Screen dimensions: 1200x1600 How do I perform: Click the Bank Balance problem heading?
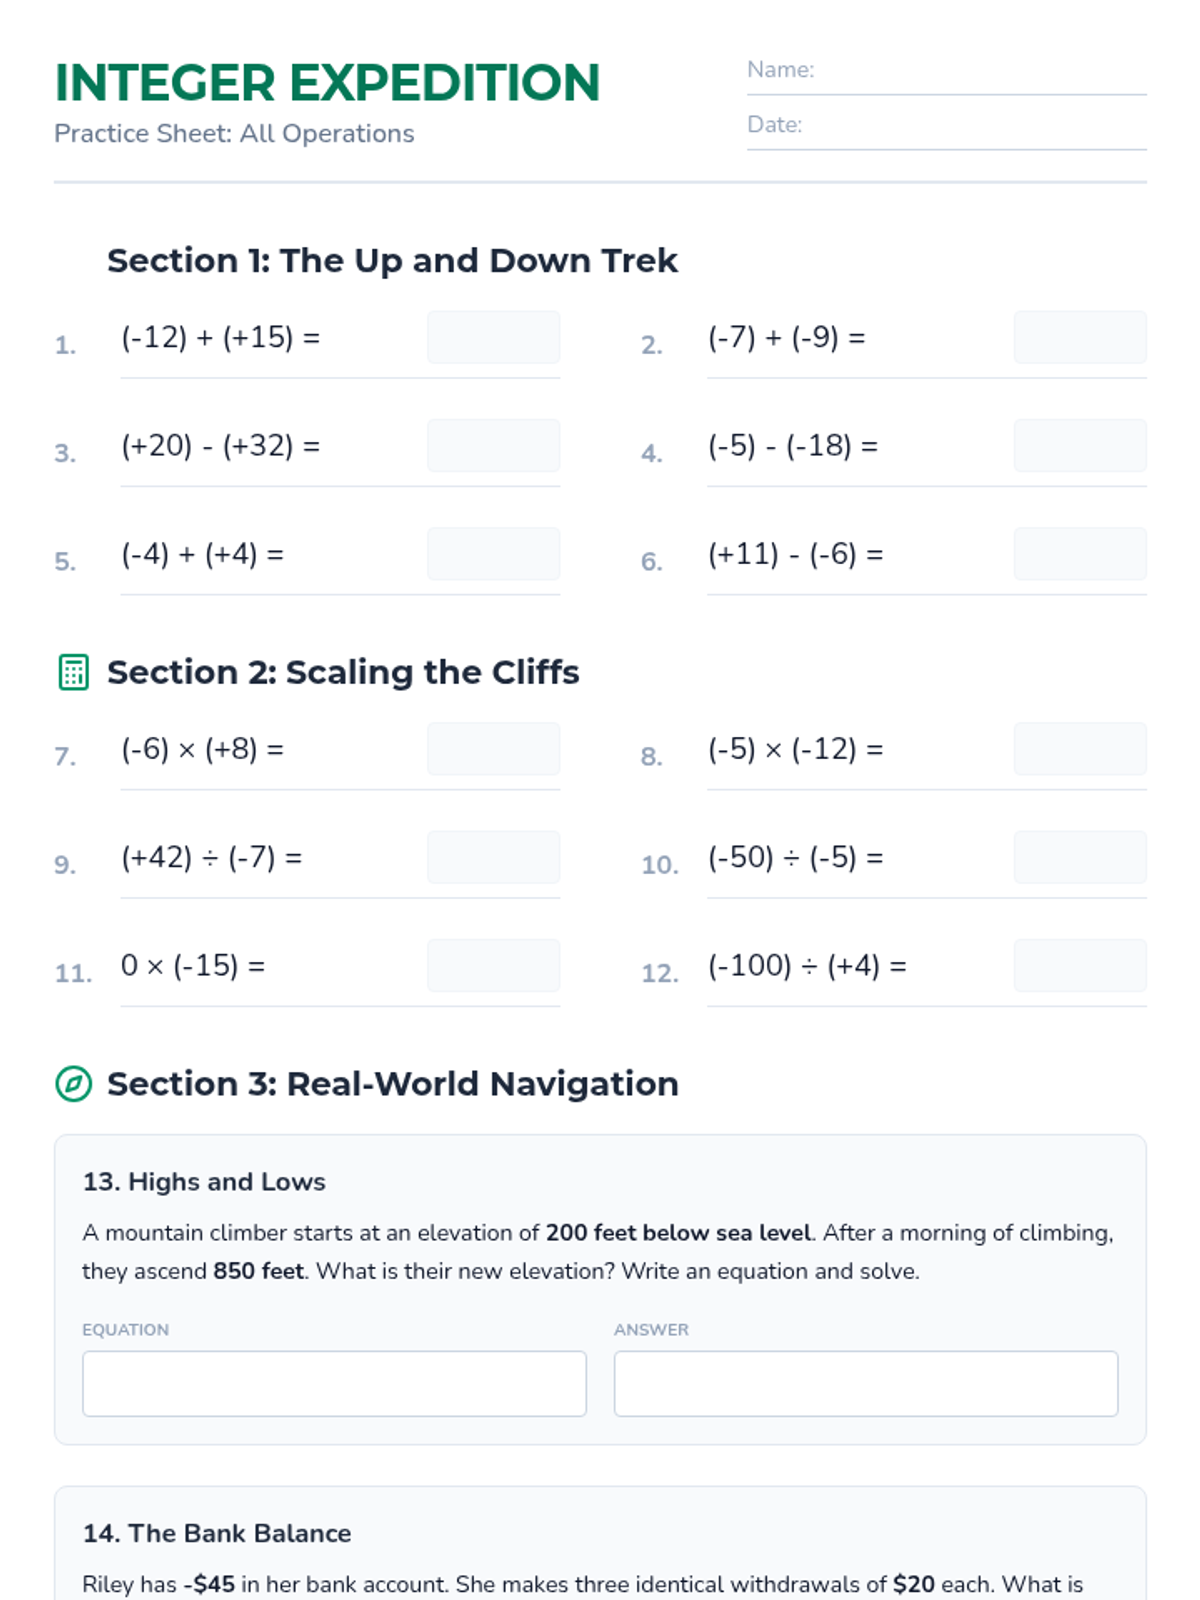point(217,1533)
